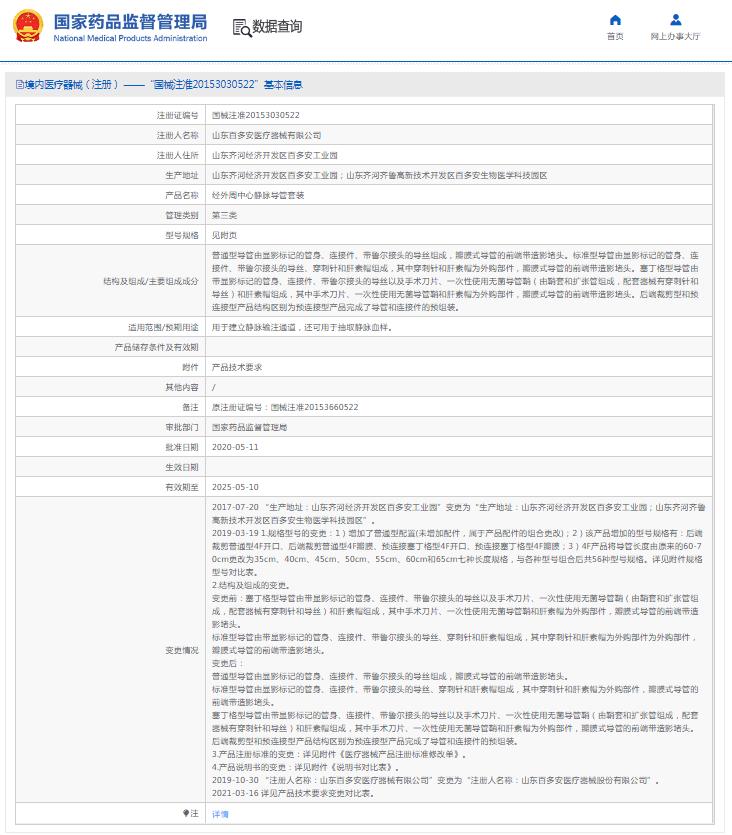732x835 pixels.
Task: Select approval date 2020-05-11
Action: click(x=235, y=447)
